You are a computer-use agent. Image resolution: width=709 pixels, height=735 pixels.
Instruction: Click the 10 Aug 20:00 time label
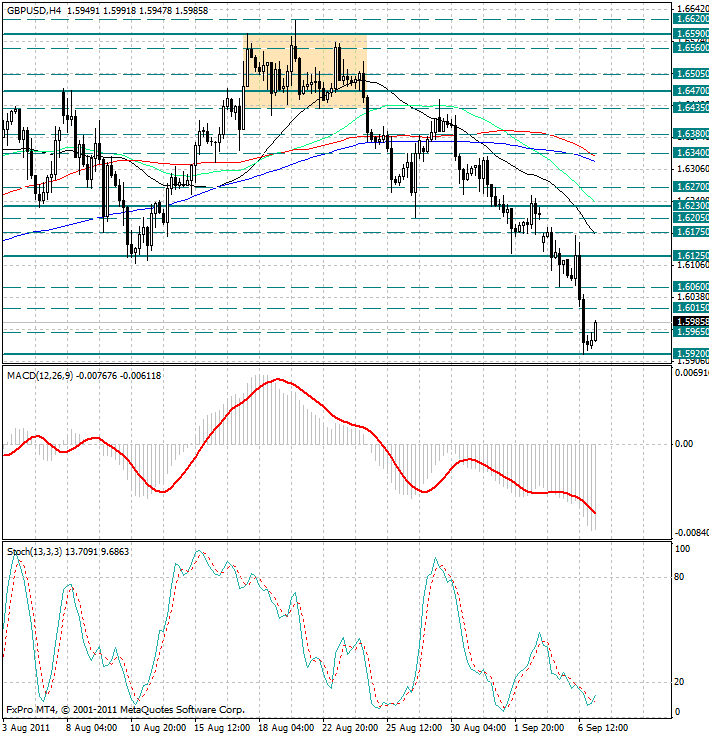click(x=158, y=728)
